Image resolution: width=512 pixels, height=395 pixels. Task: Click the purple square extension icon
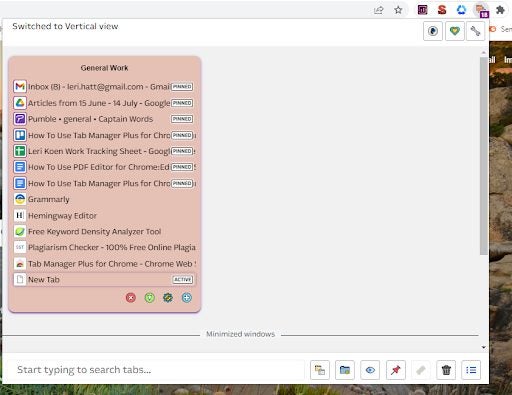pyautogui.click(x=422, y=10)
